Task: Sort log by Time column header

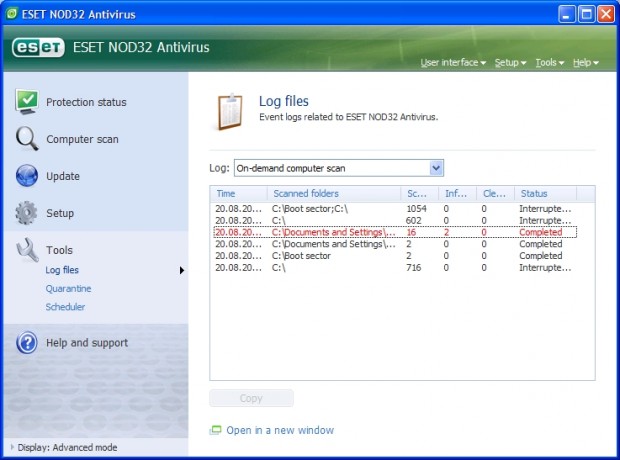Action: pyautogui.click(x=238, y=193)
